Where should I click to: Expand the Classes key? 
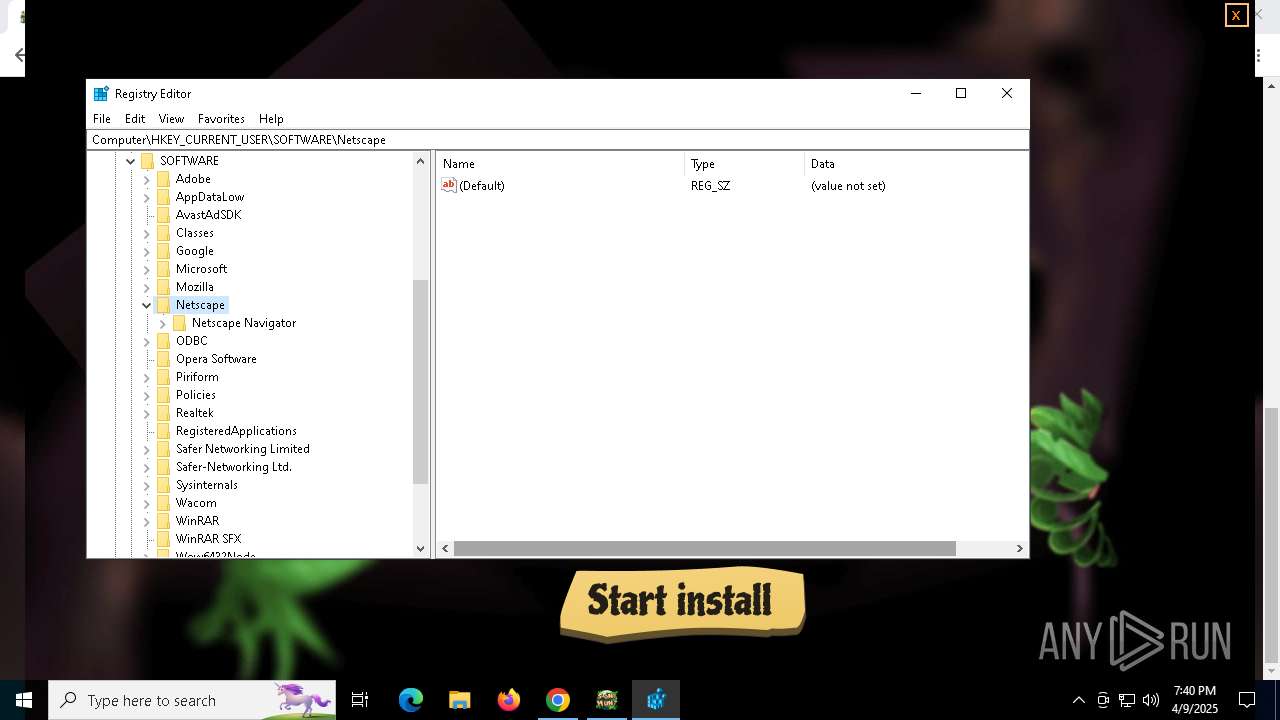146,233
